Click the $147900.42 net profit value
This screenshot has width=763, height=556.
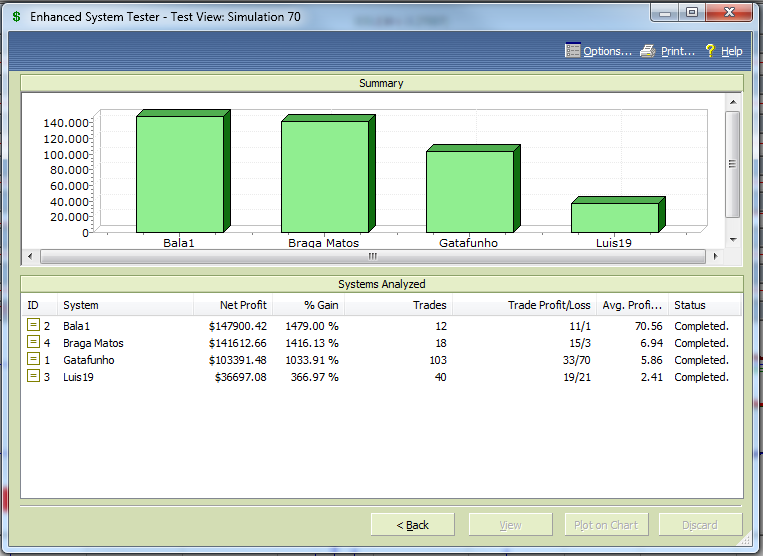[238, 326]
